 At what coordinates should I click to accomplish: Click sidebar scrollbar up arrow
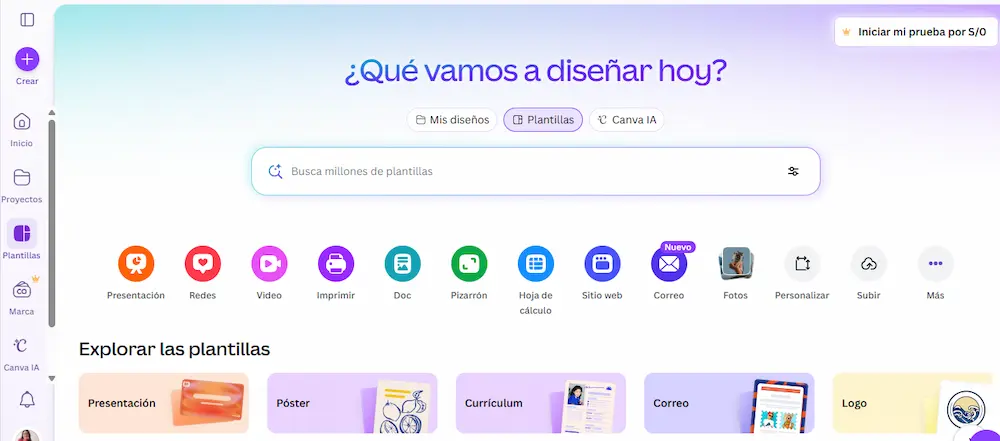point(52,112)
